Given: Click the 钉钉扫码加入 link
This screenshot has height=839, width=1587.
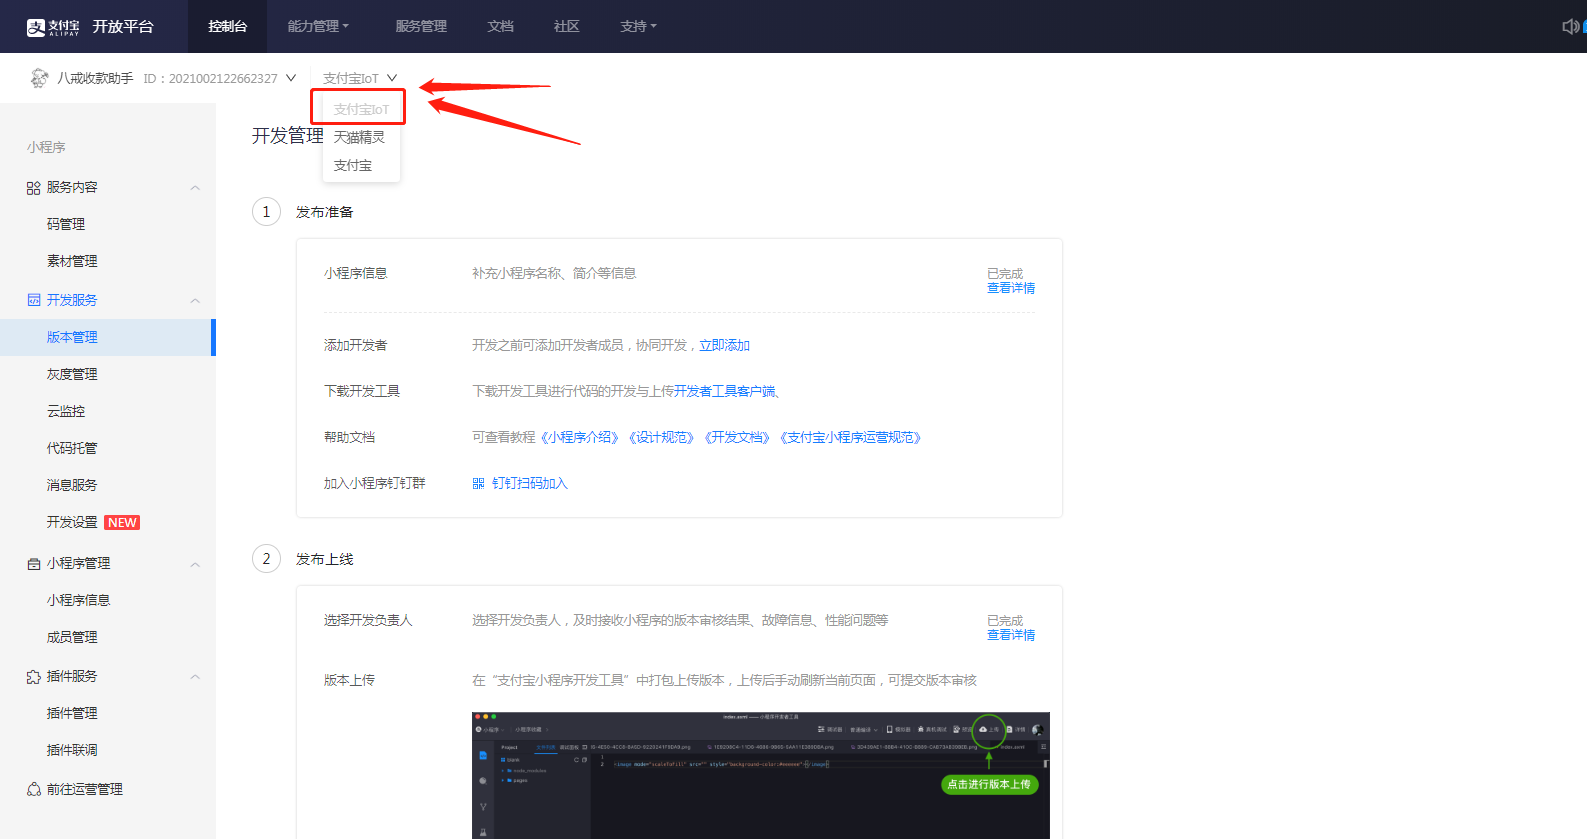Looking at the screenshot, I should point(529,483).
